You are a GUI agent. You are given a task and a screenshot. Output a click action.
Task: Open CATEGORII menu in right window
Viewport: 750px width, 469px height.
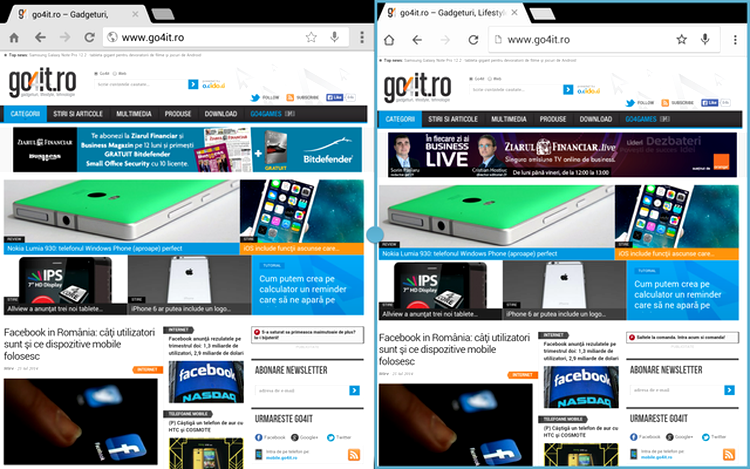click(400, 119)
